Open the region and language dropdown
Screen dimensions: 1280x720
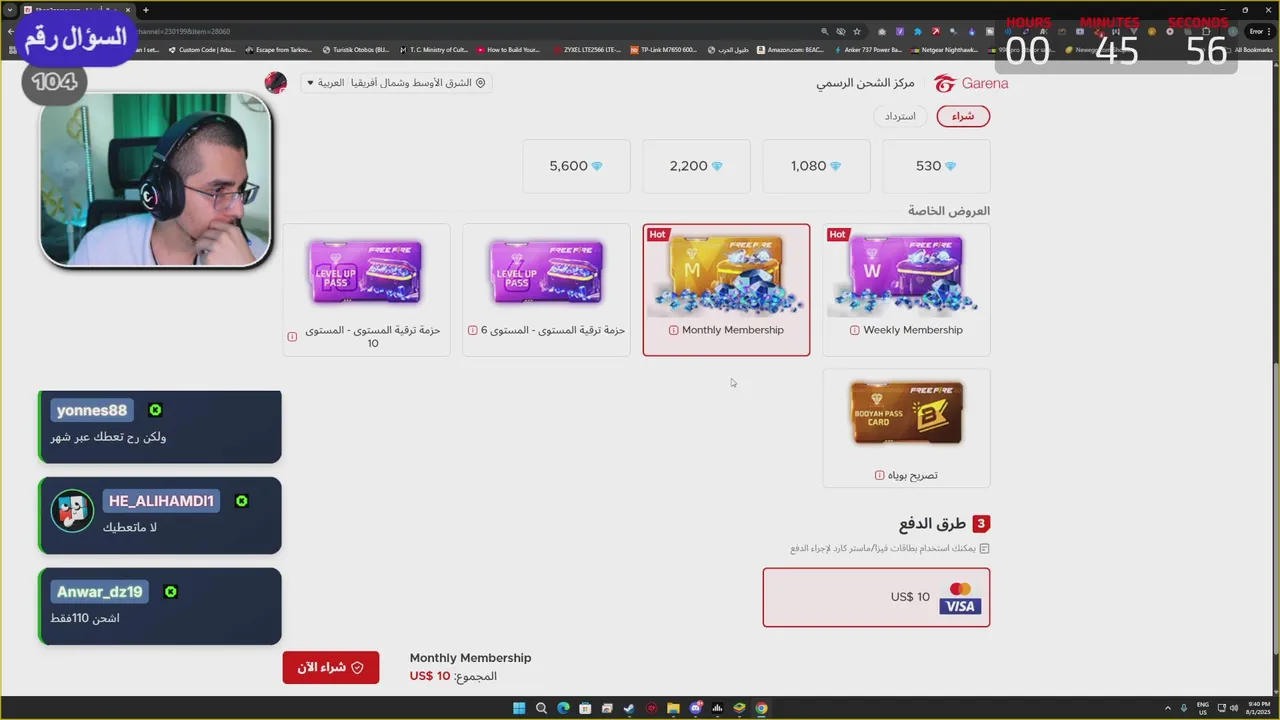pyautogui.click(x=396, y=83)
